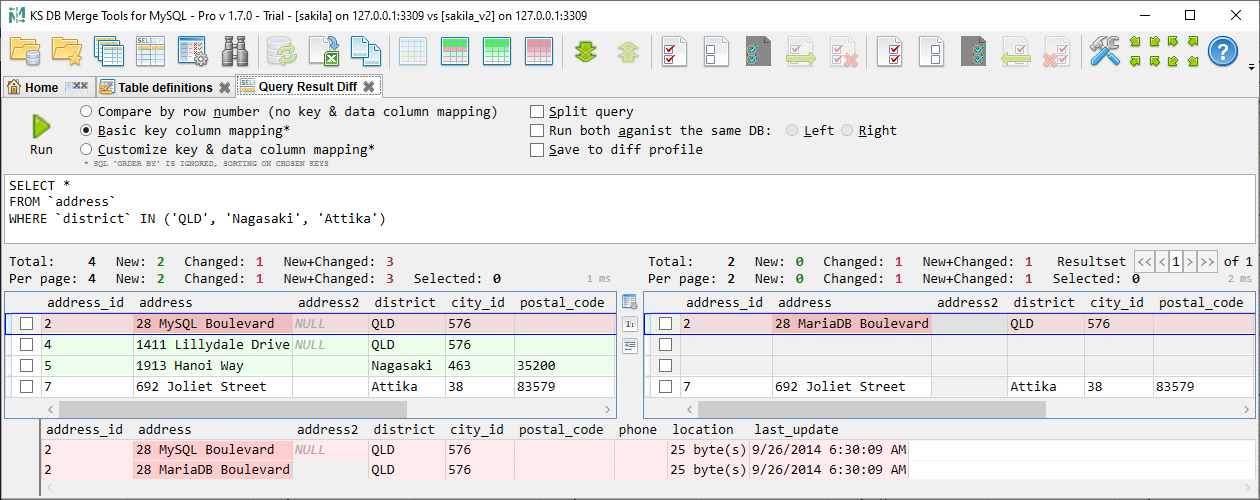
Task: Click the column settings icon between grids
Action: pos(630,302)
